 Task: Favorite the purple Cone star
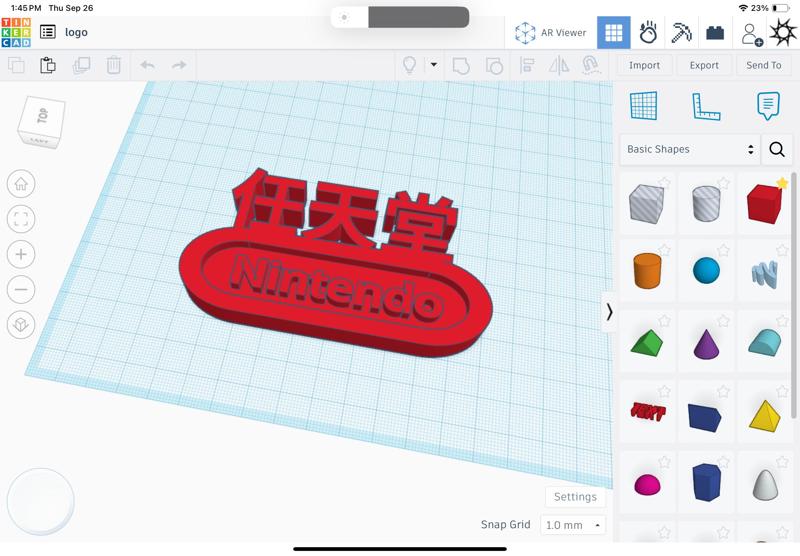723,321
